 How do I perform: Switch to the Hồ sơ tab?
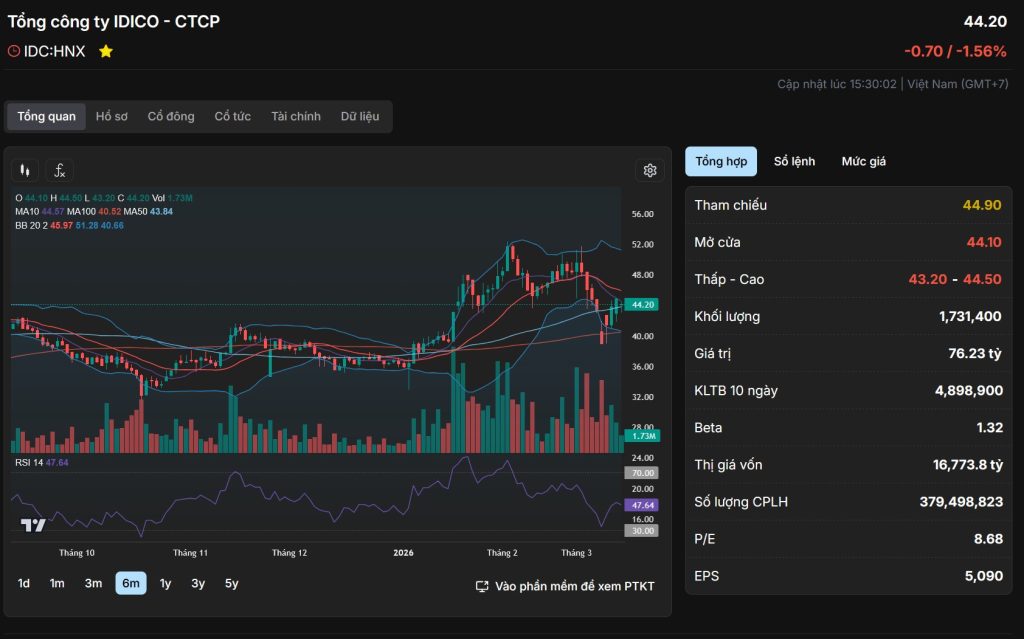tap(111, 117)
